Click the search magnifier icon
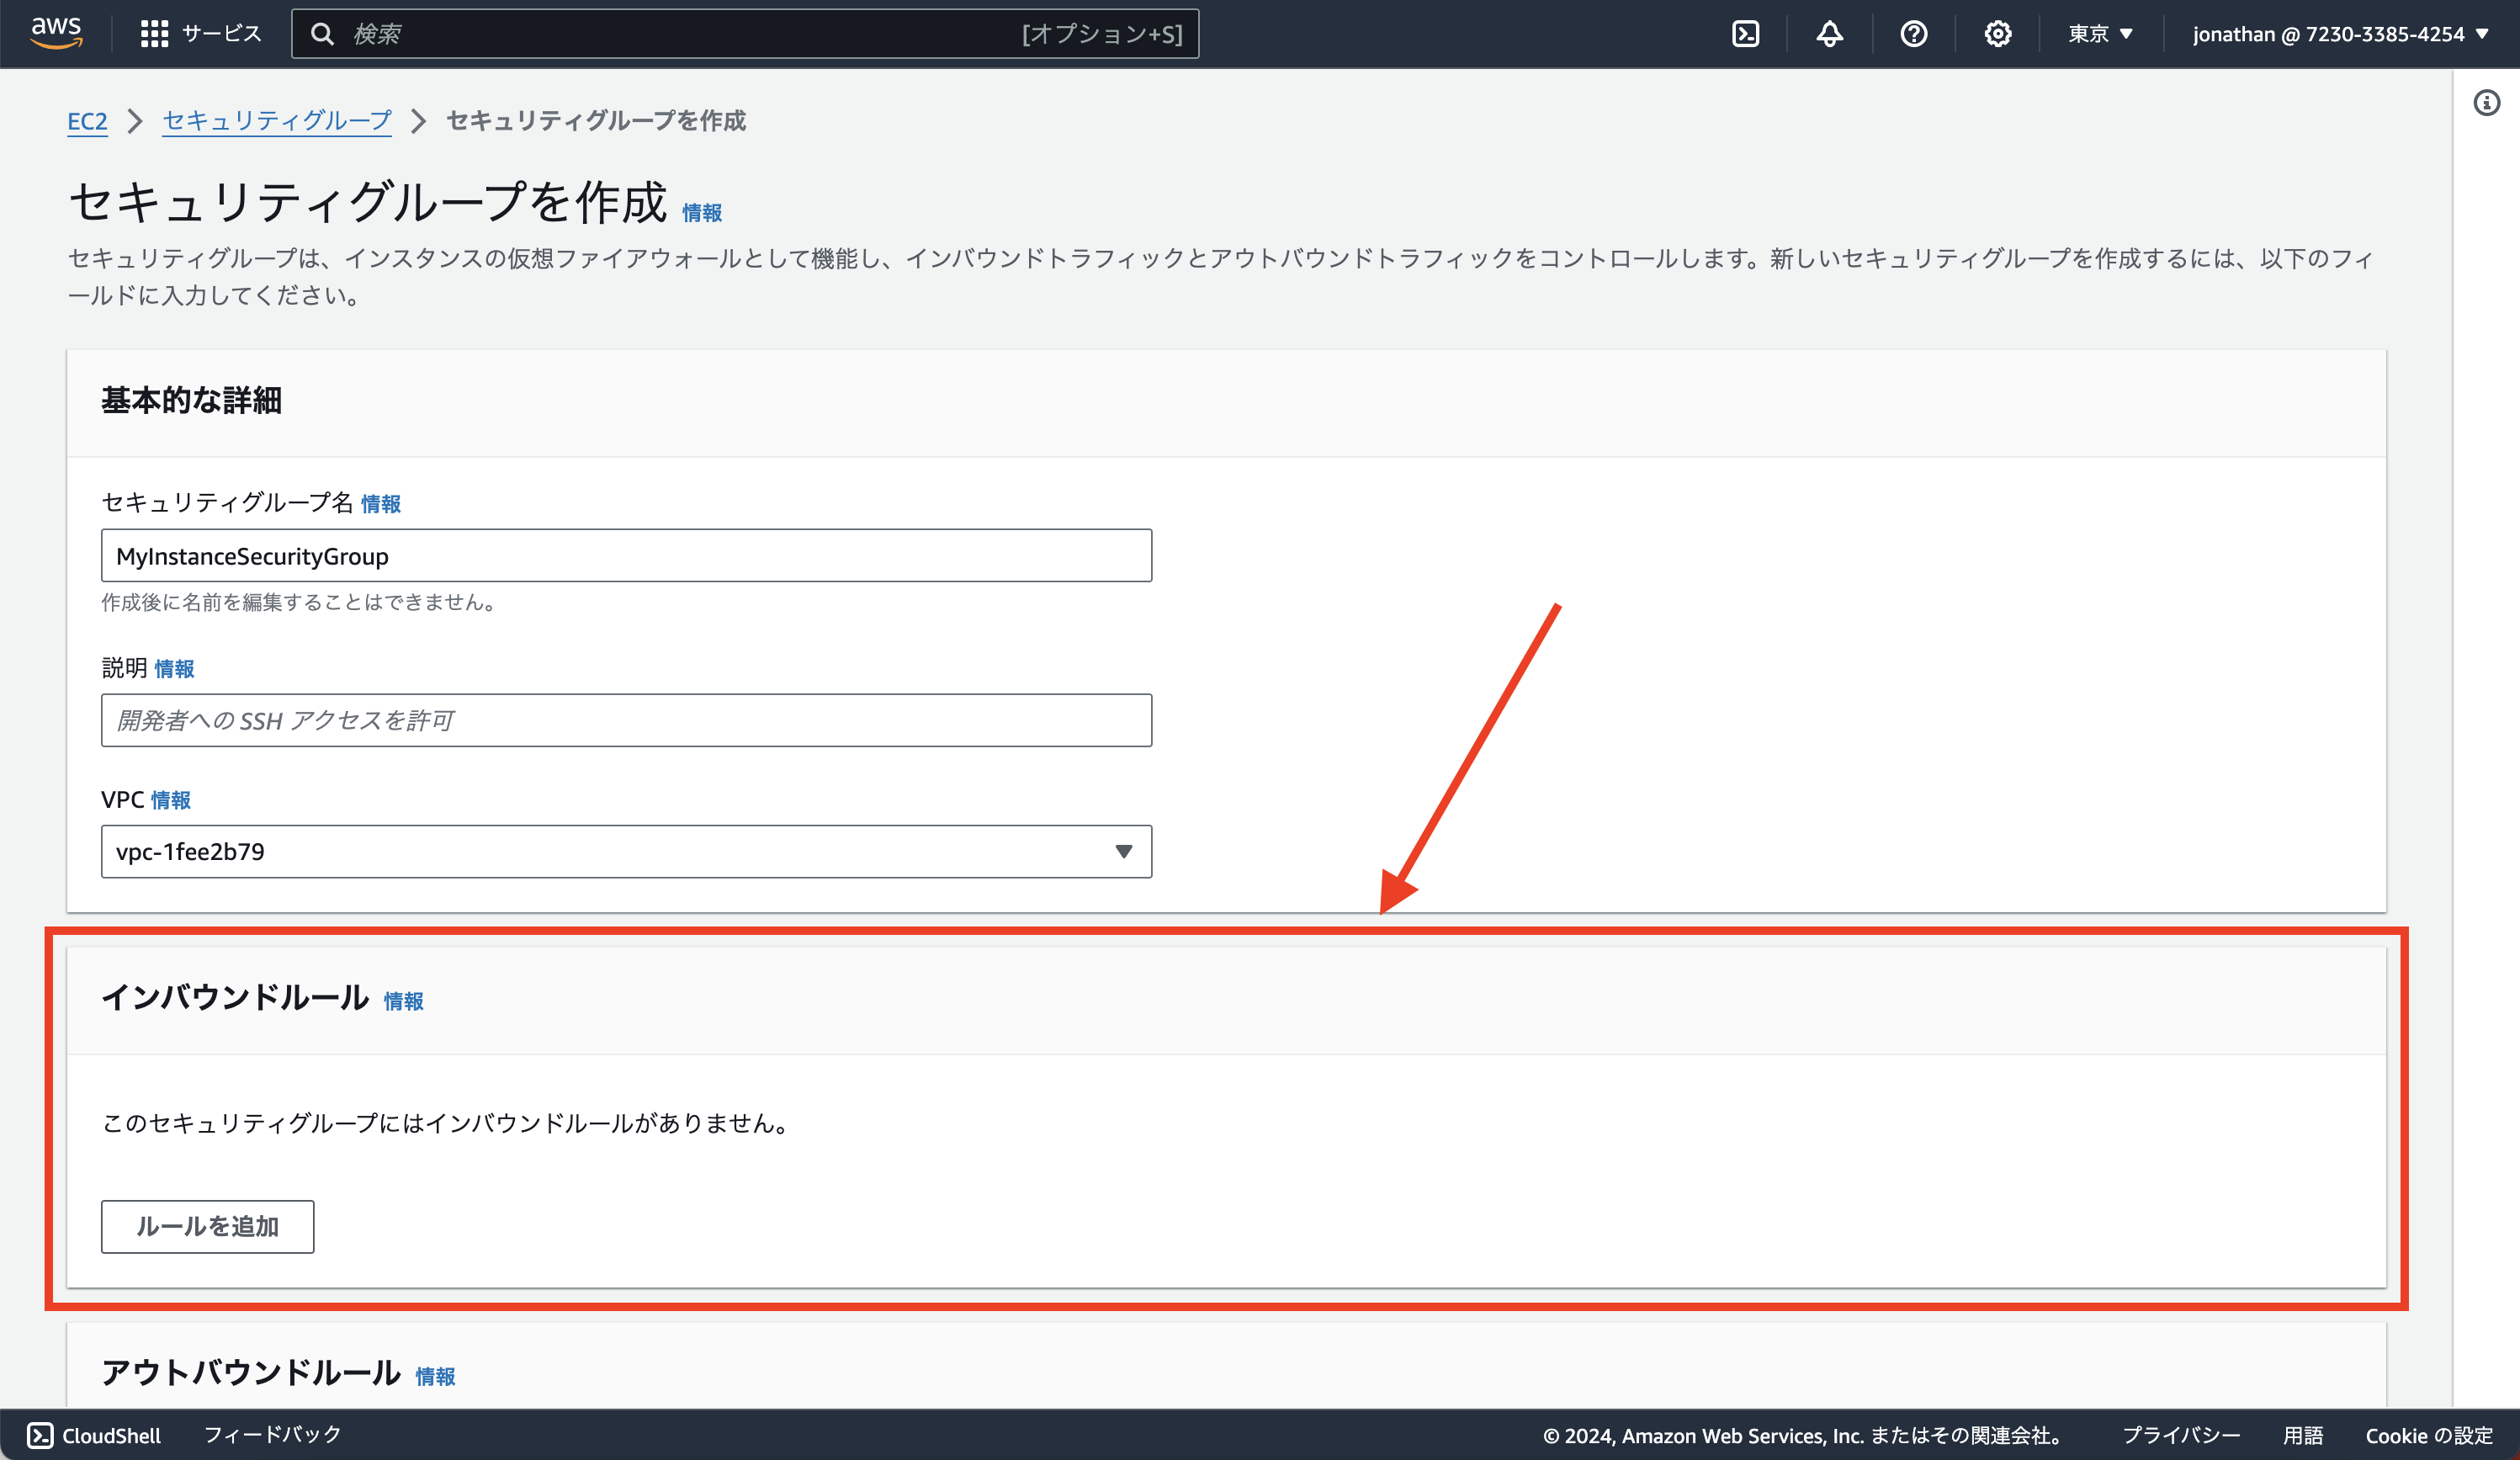 322,33
